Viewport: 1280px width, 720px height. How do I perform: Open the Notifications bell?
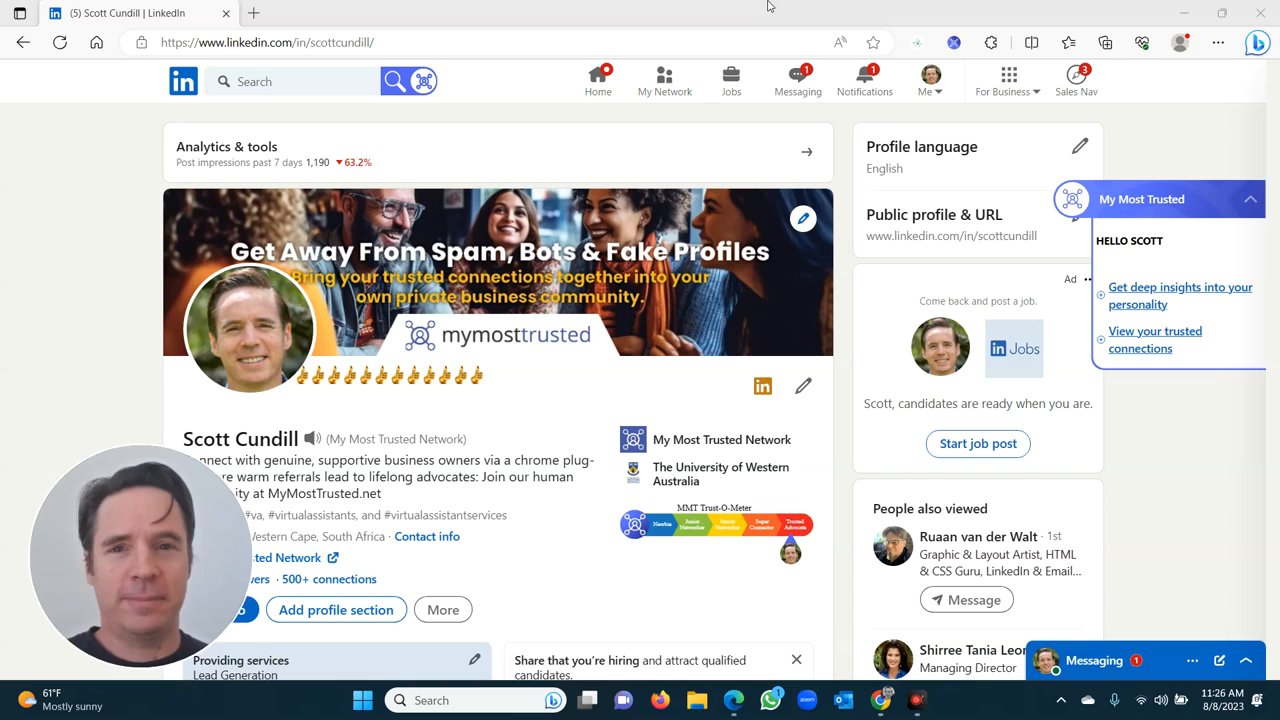(865, 81)
